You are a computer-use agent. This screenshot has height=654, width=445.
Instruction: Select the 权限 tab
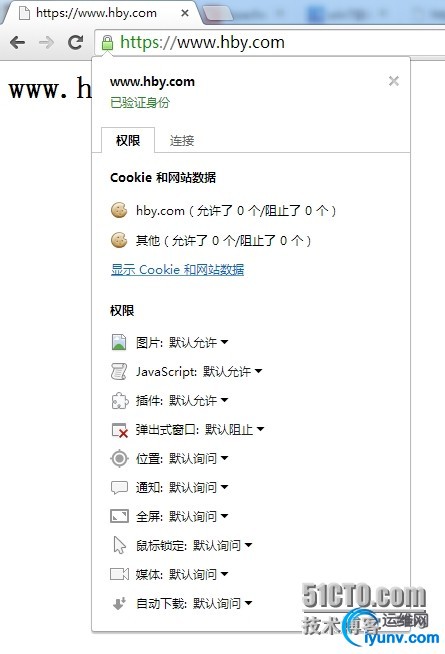(128, 141)
